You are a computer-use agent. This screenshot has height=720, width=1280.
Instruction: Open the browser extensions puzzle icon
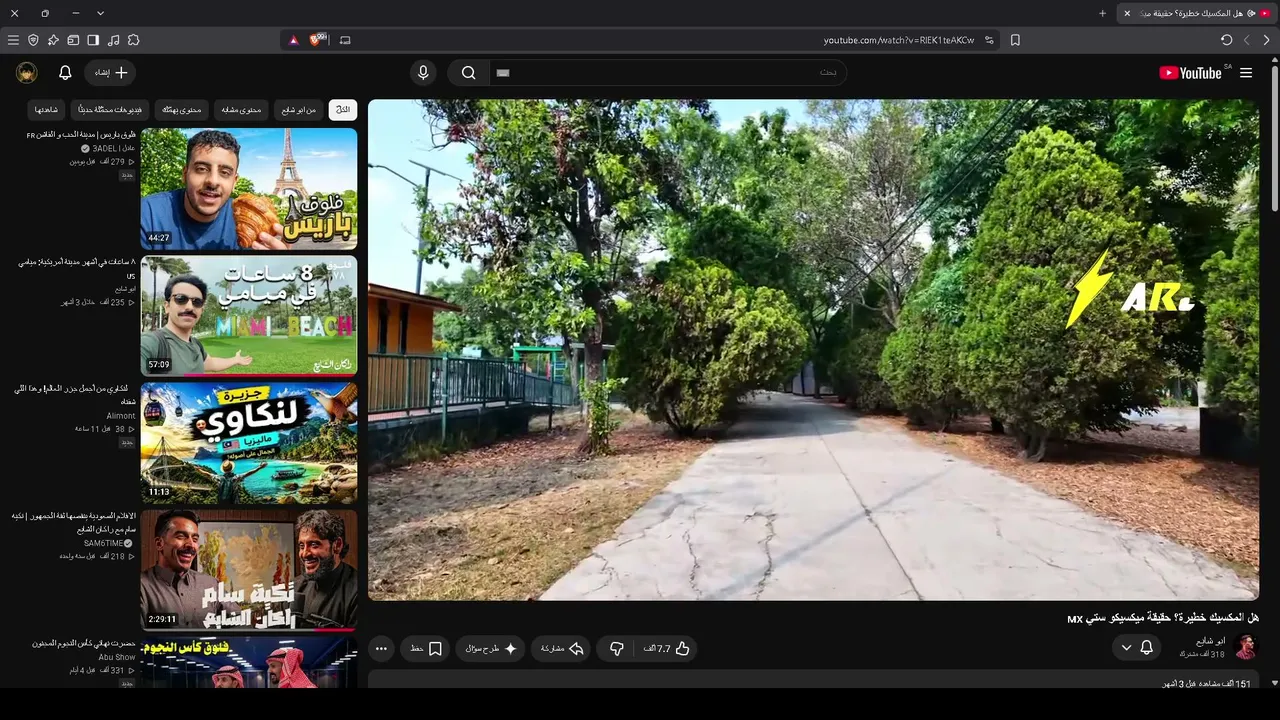[133, 40]
